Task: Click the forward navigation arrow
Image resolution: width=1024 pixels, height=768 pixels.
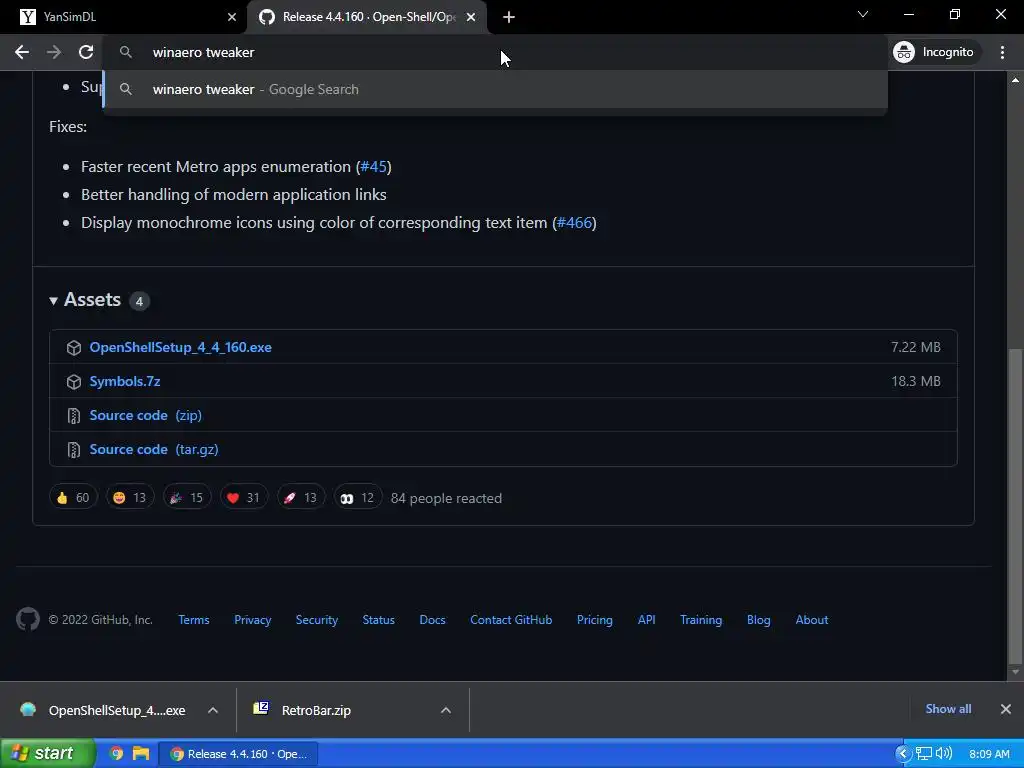Action: (54, 52)
